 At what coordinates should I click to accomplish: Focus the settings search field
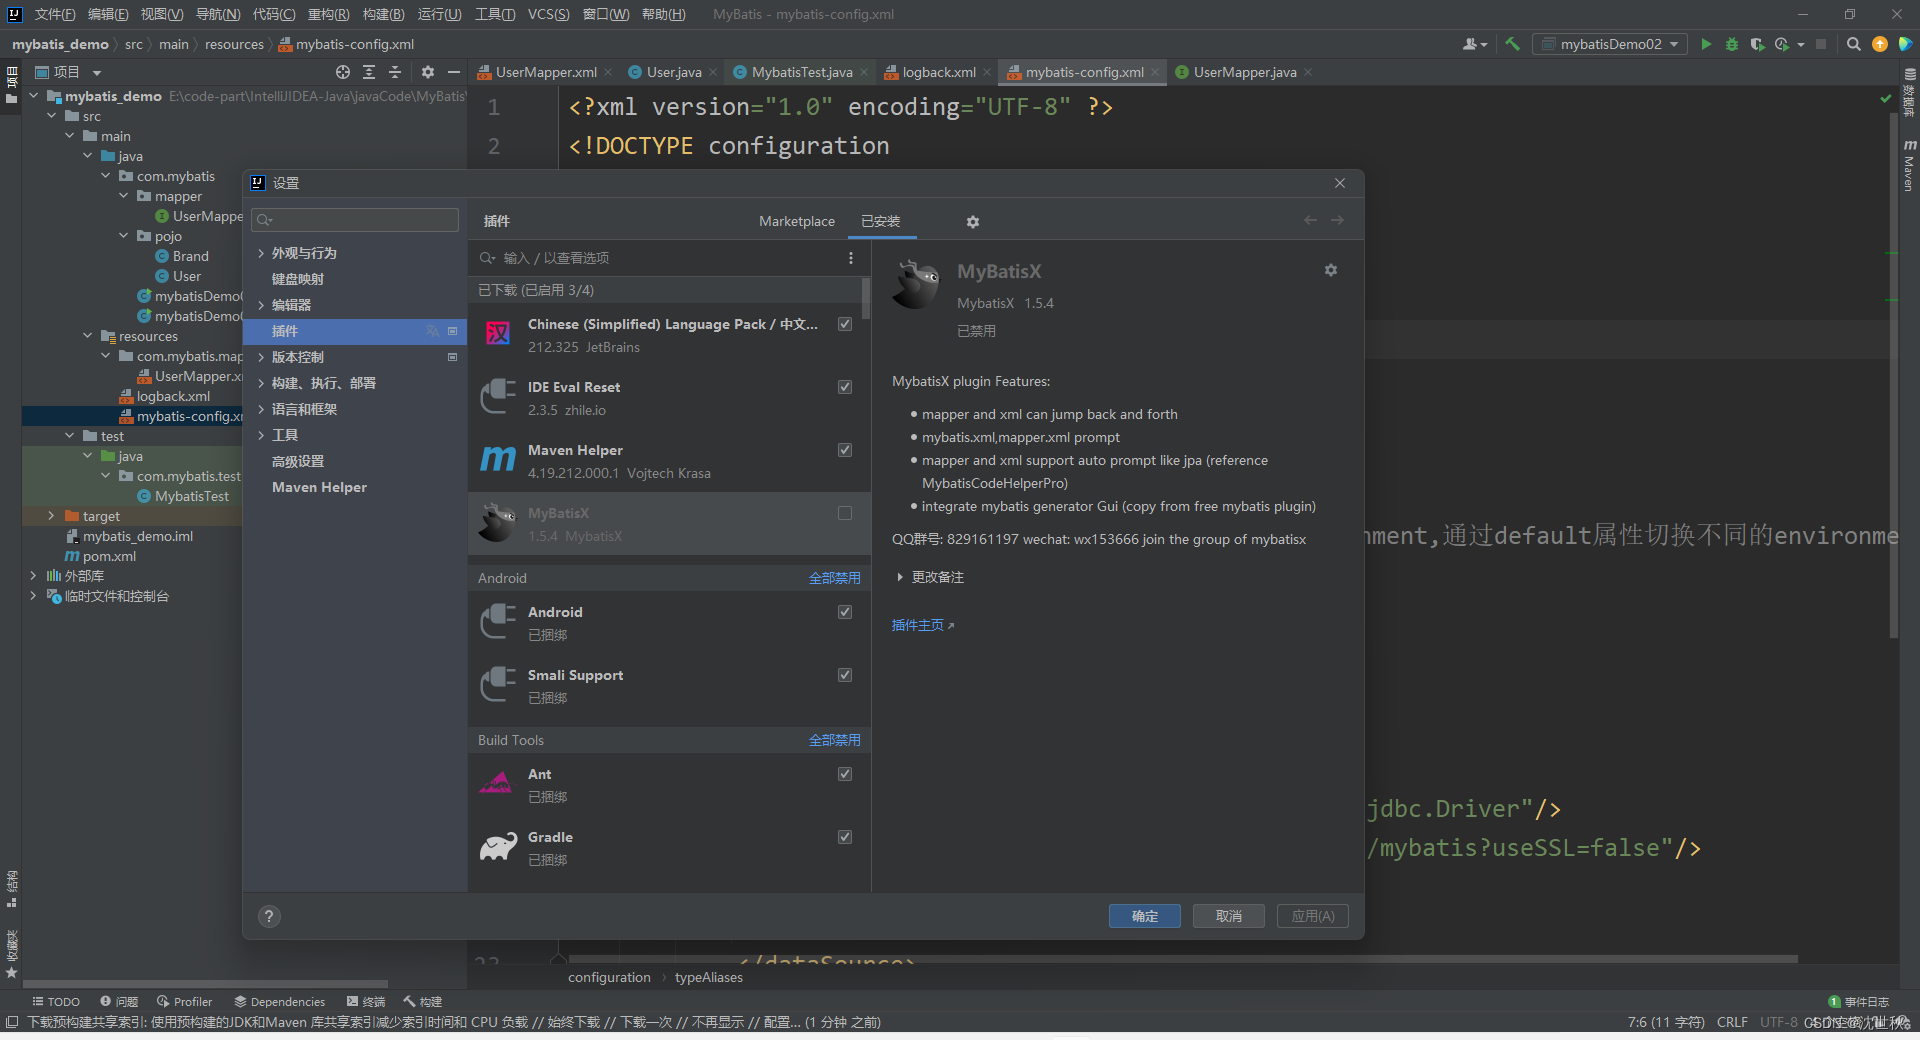355,220
